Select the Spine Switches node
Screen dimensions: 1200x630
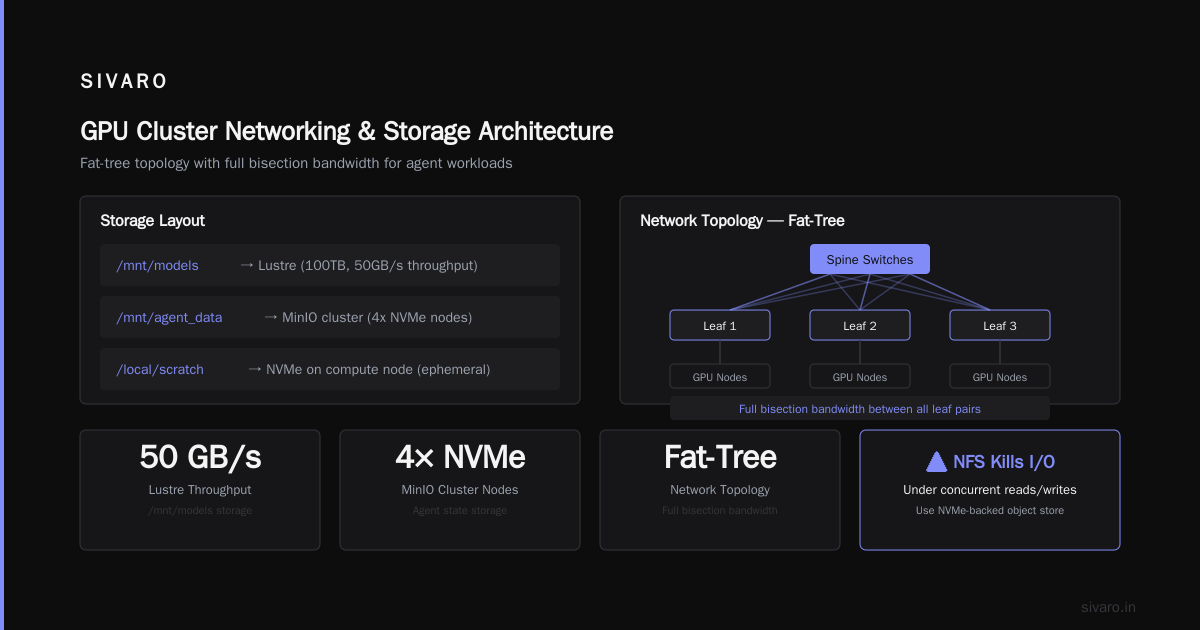coord(870,259)
